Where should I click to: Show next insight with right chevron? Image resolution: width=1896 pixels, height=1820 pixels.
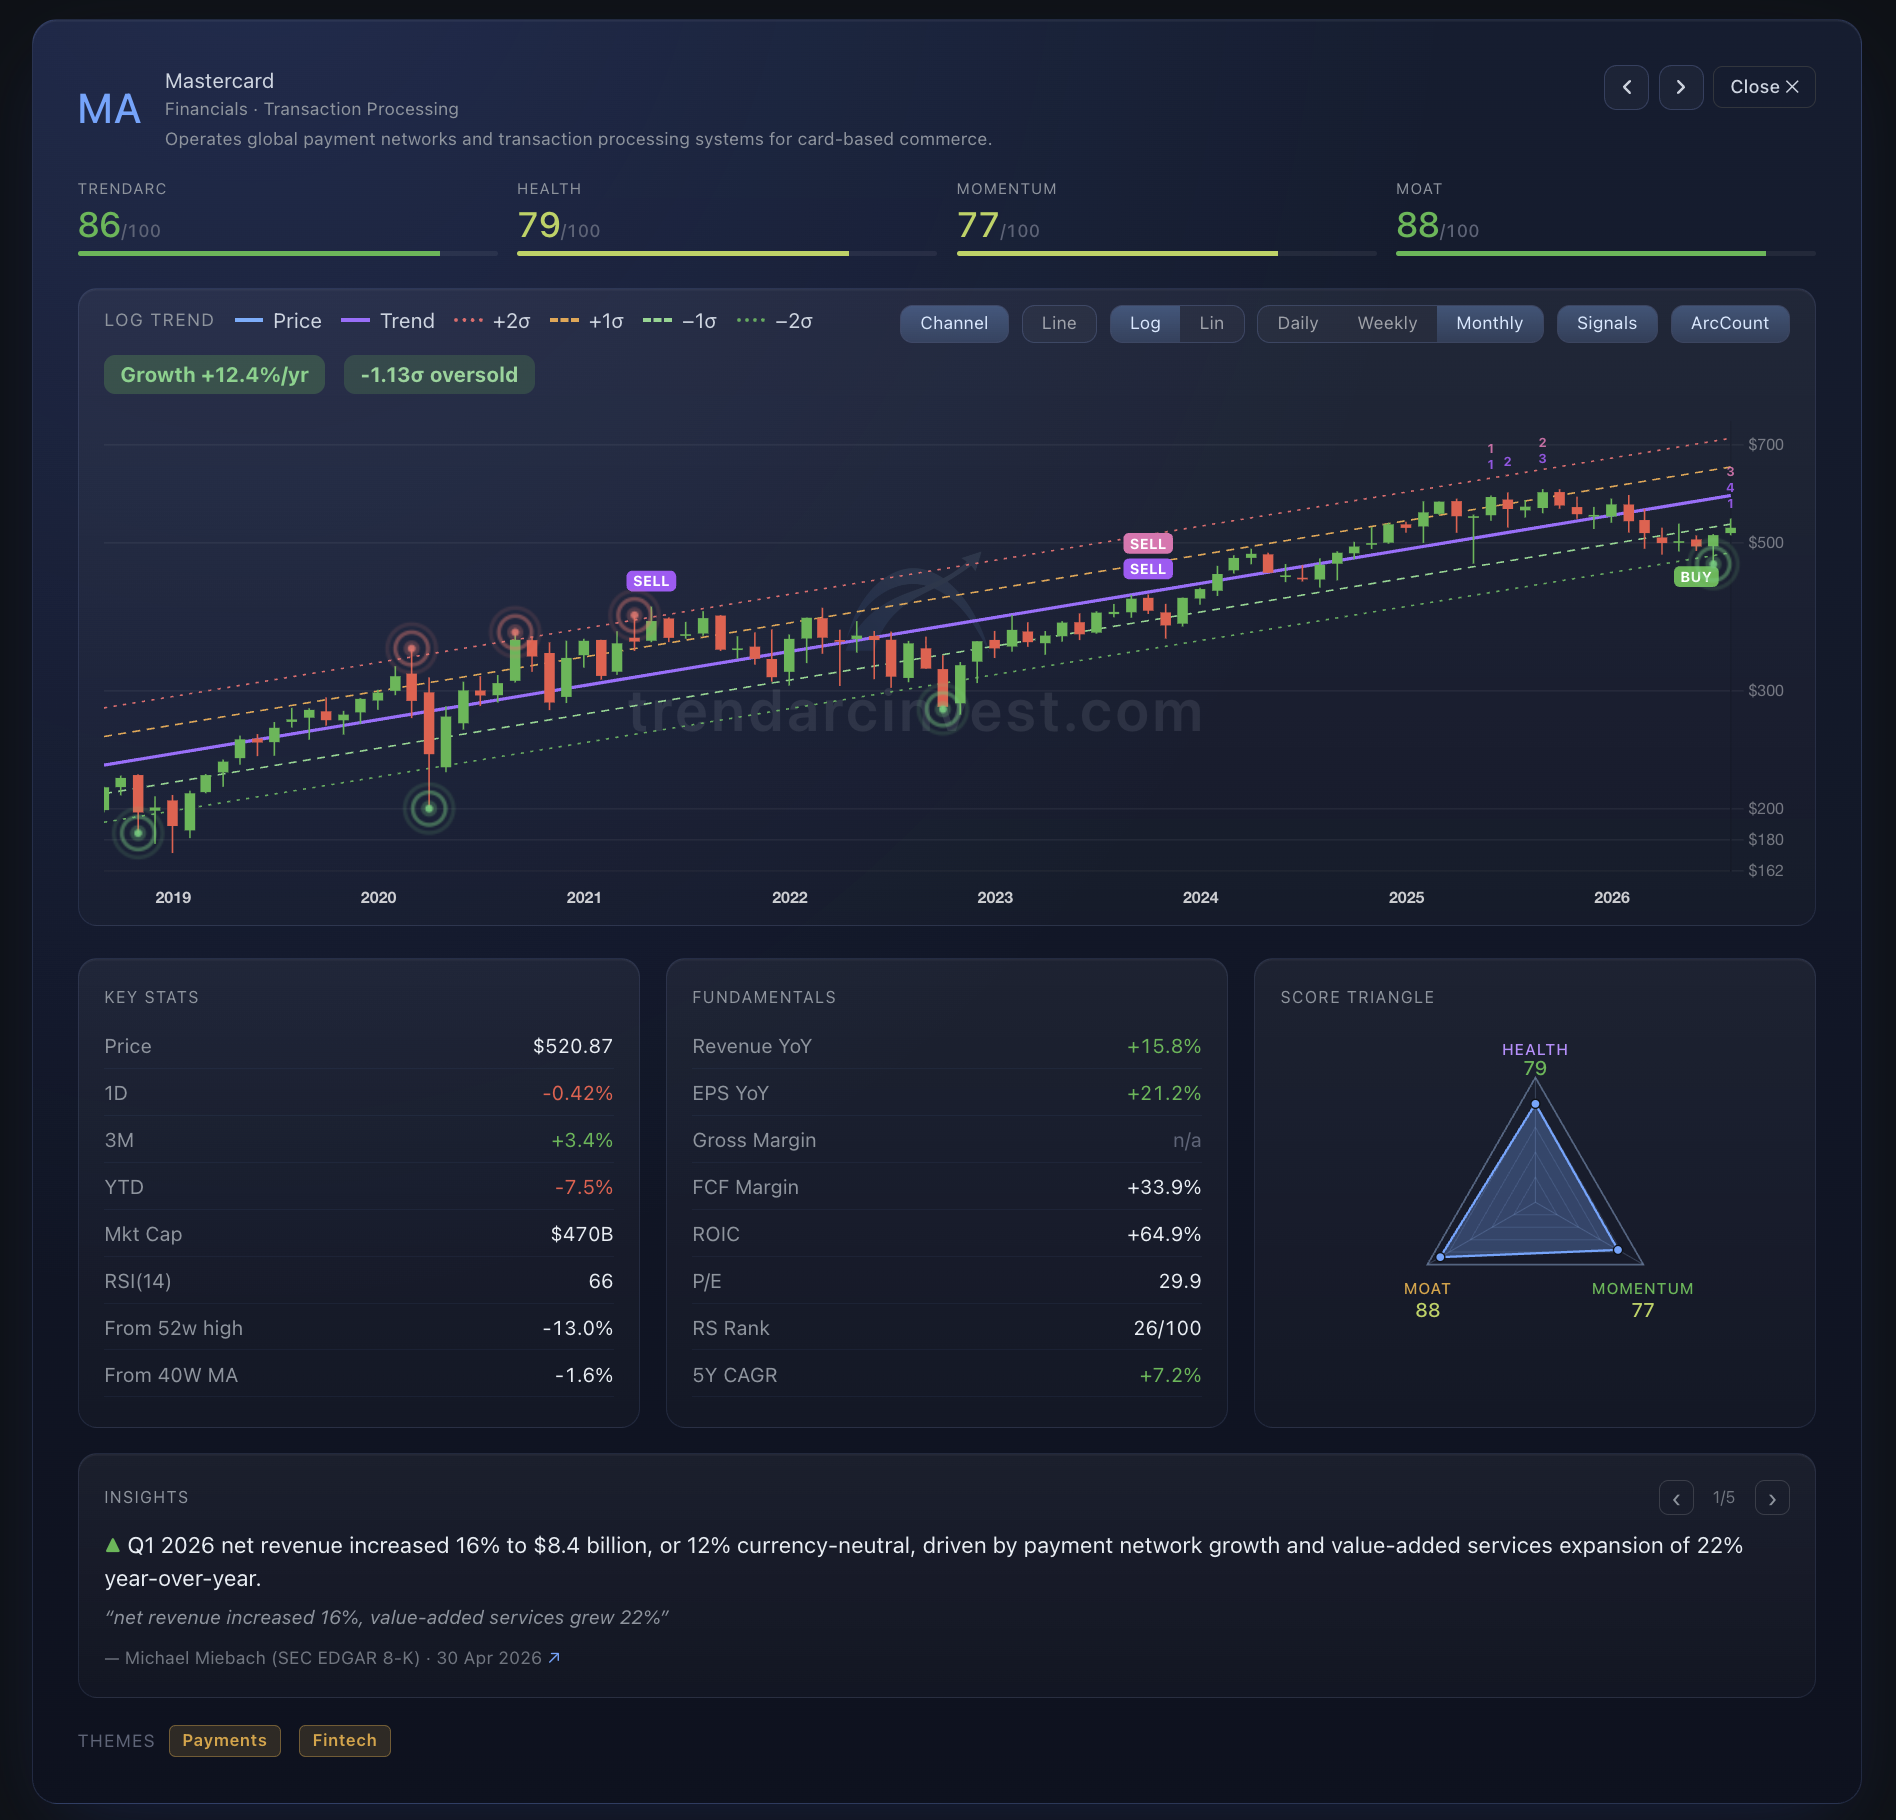(x=1772, y=1498)
